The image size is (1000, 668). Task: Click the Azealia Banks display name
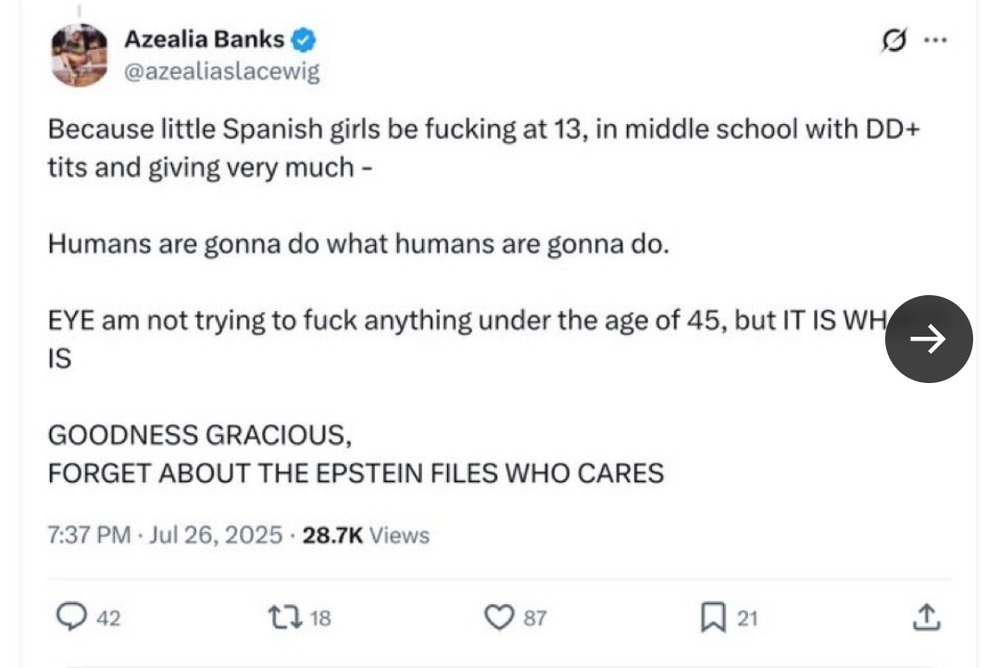tap(204, 39)
